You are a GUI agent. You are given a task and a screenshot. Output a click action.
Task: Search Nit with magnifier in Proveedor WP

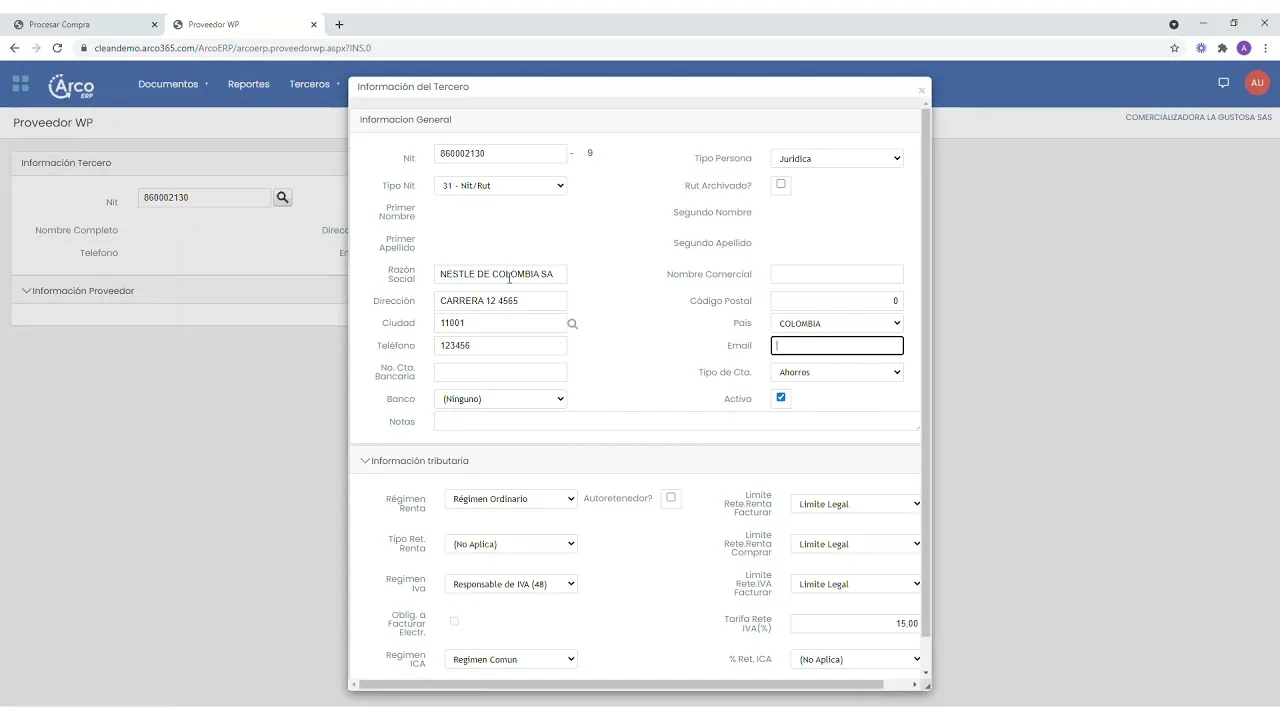283,198
